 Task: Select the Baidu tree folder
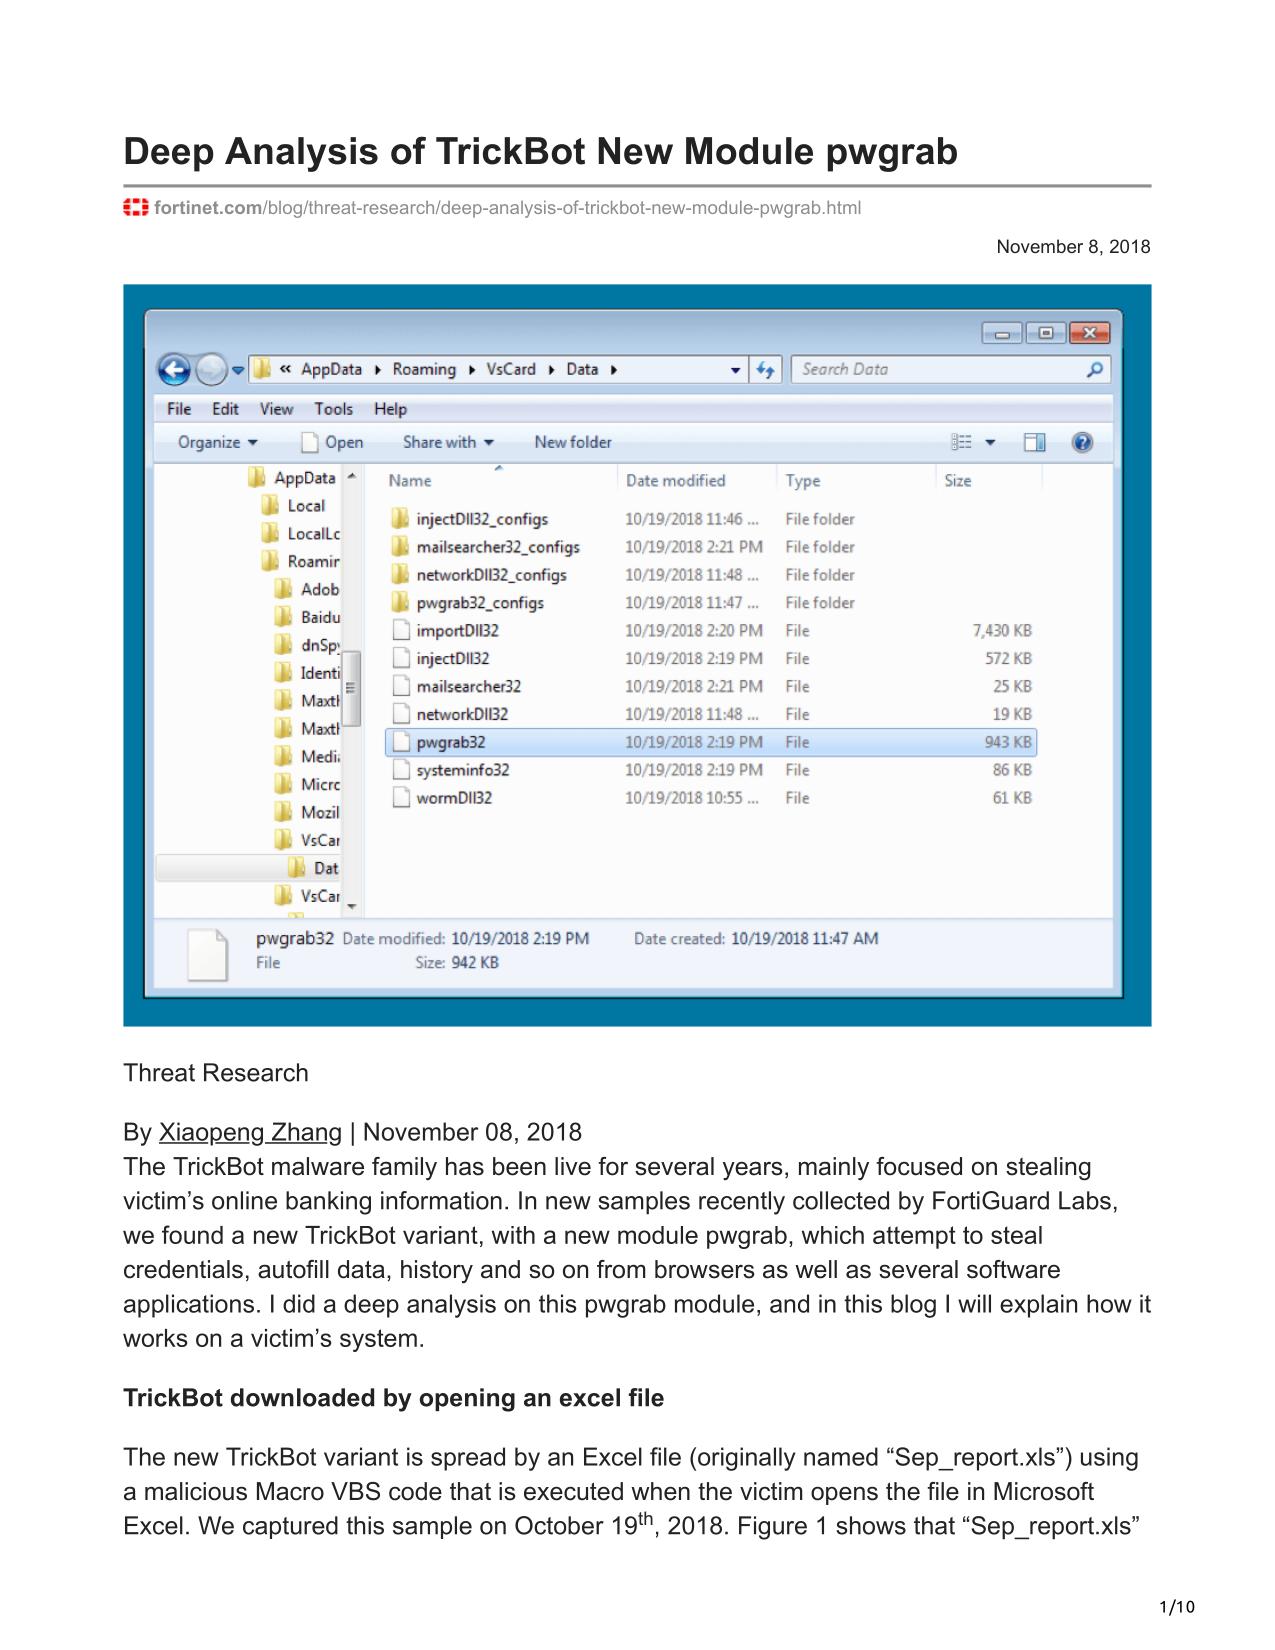click(307, 618)
